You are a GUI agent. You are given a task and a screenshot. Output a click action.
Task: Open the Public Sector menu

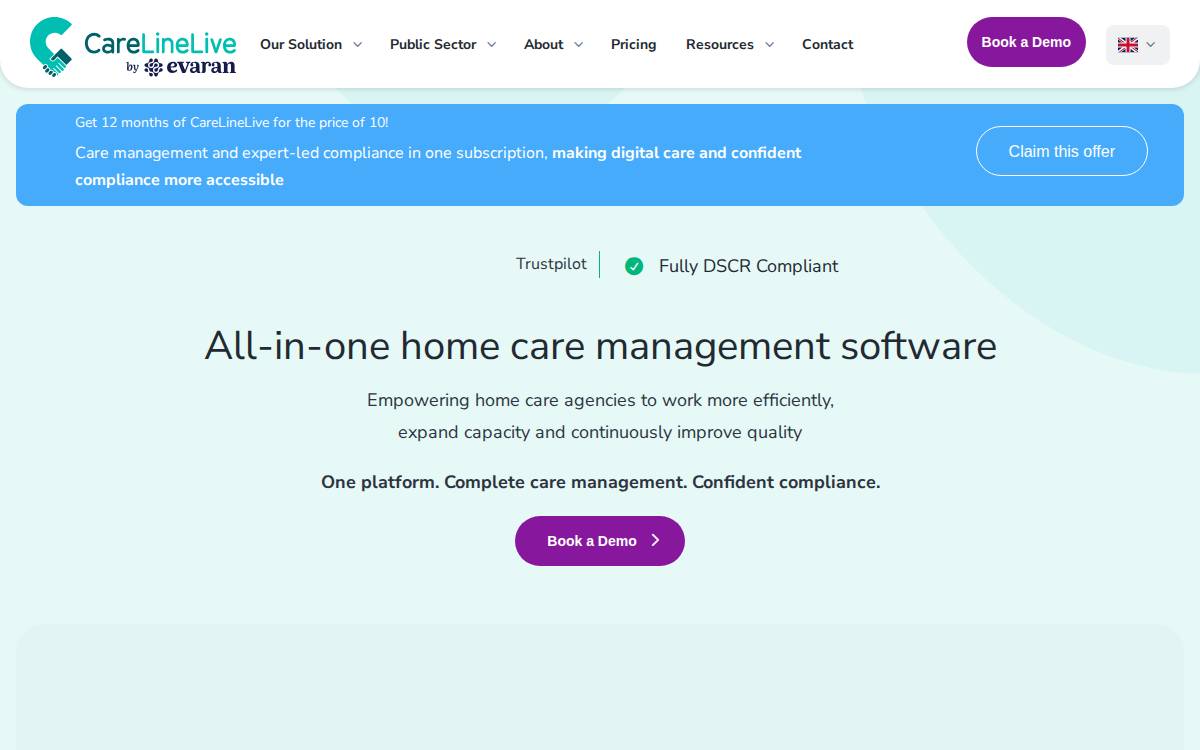[x=433, y=44]
